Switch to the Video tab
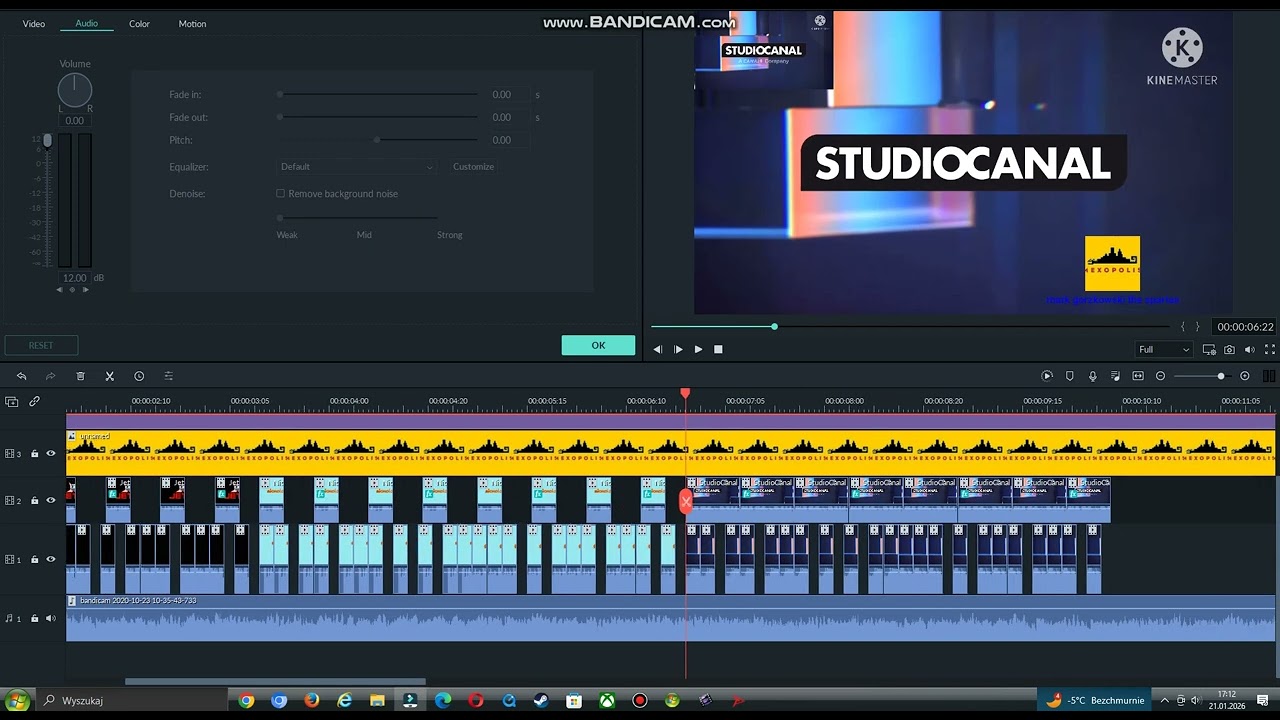Screen dimensions: 1280x720 [x=34, y=23]
